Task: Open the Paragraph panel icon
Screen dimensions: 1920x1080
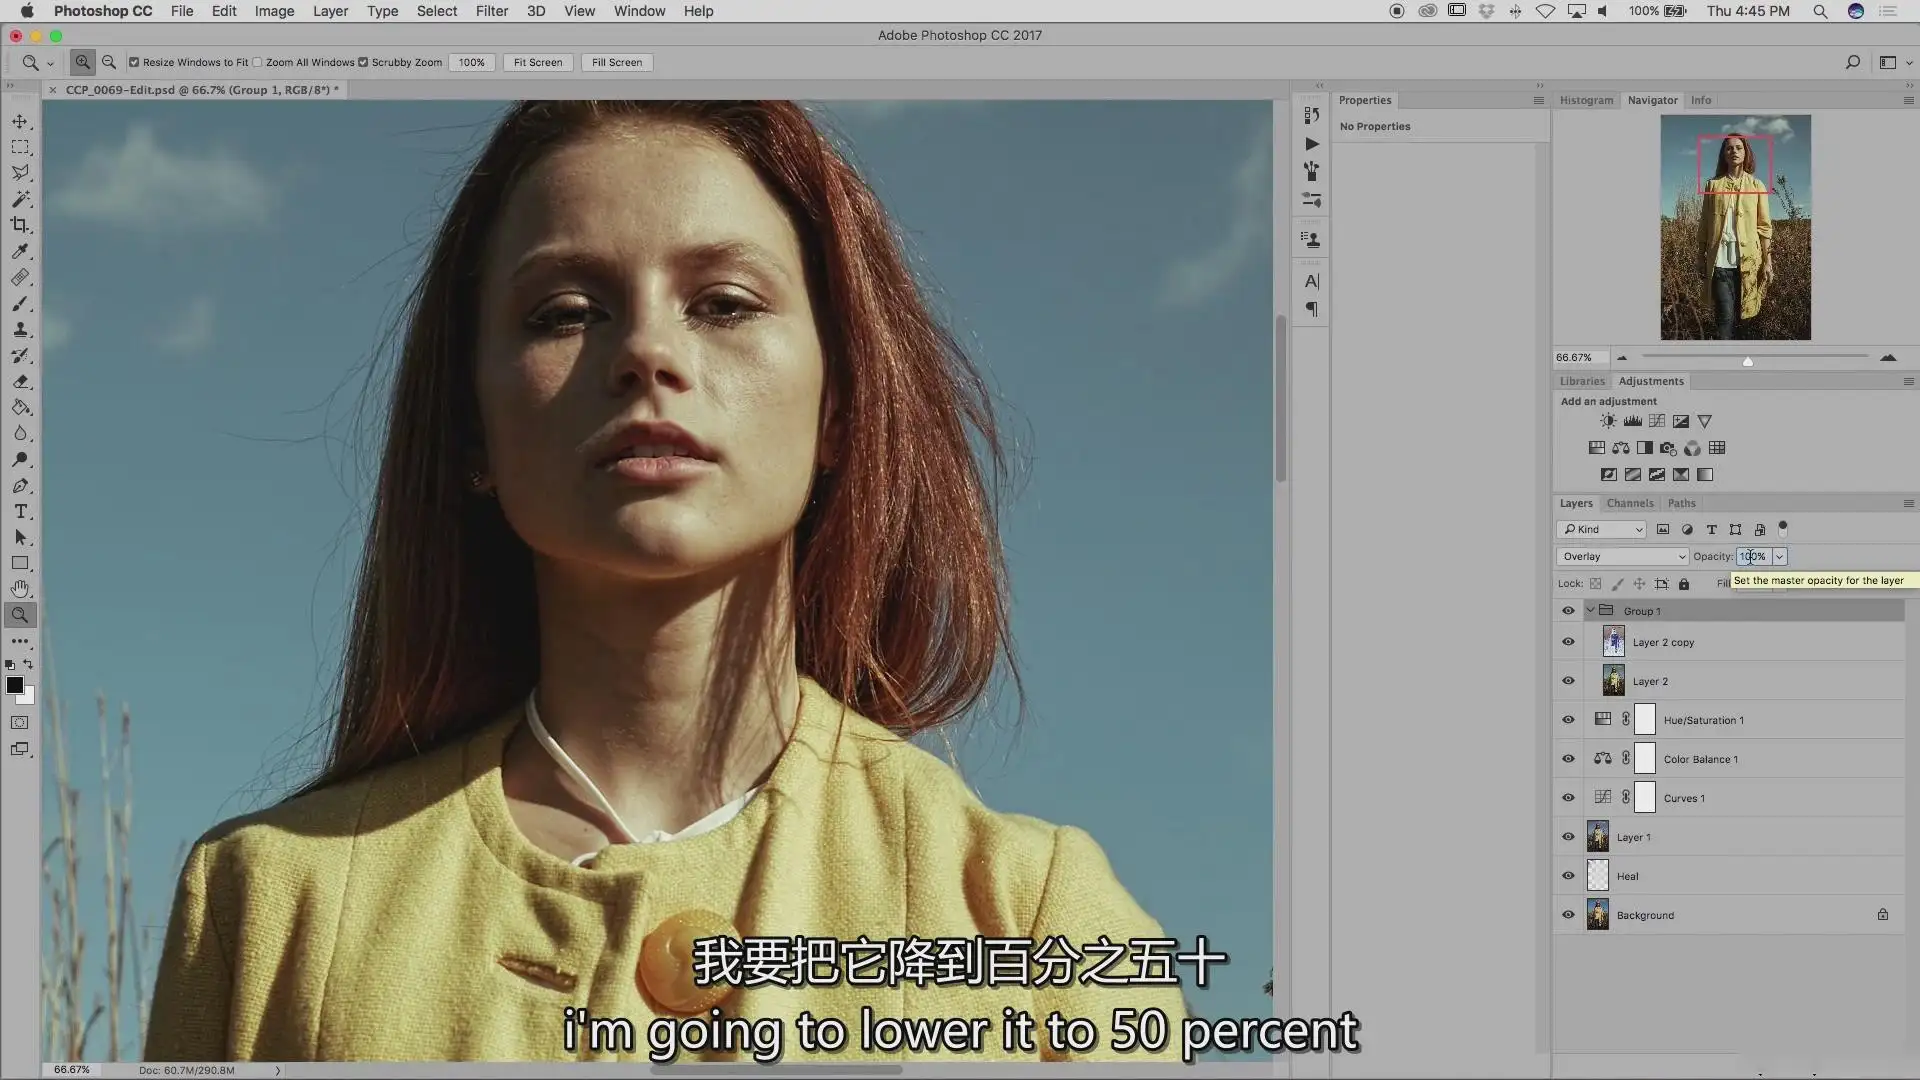Action: (1312, 310)
